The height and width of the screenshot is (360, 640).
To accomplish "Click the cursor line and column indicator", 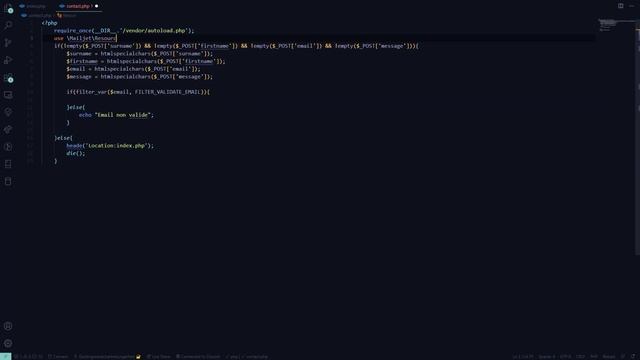I will (523, 356).
